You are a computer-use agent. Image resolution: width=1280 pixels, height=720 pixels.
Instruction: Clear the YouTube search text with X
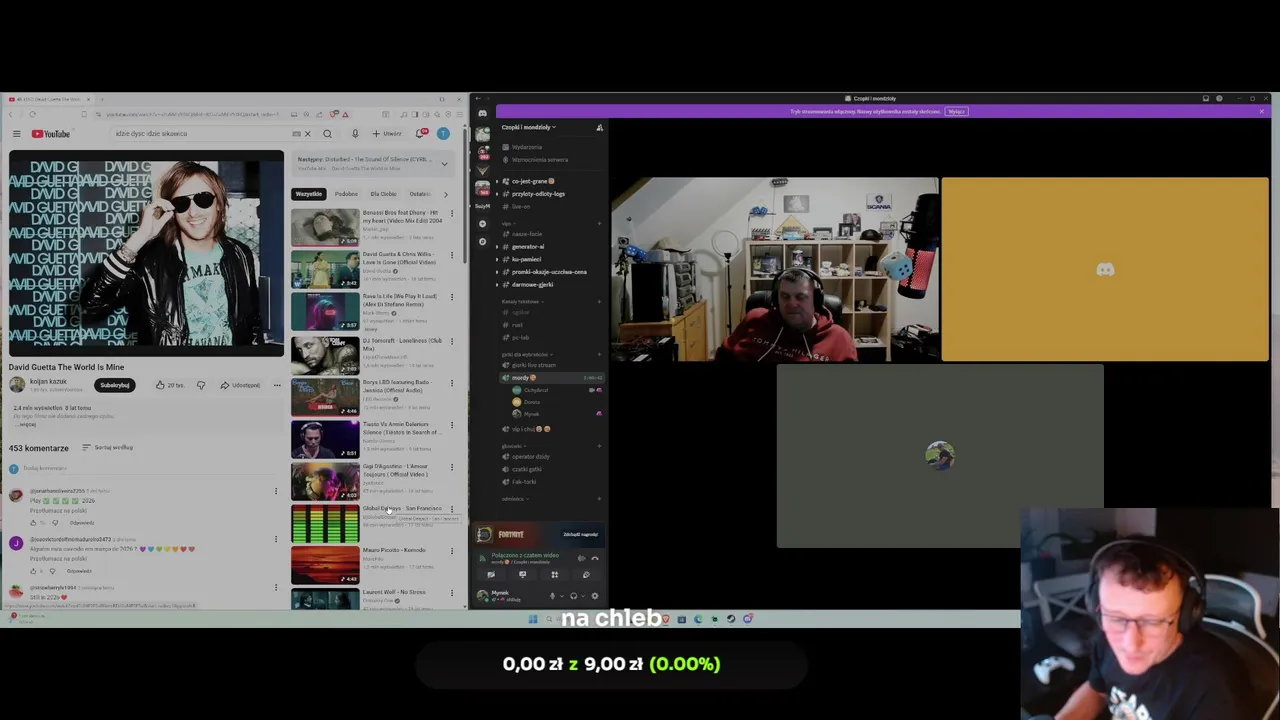[307, 133]
